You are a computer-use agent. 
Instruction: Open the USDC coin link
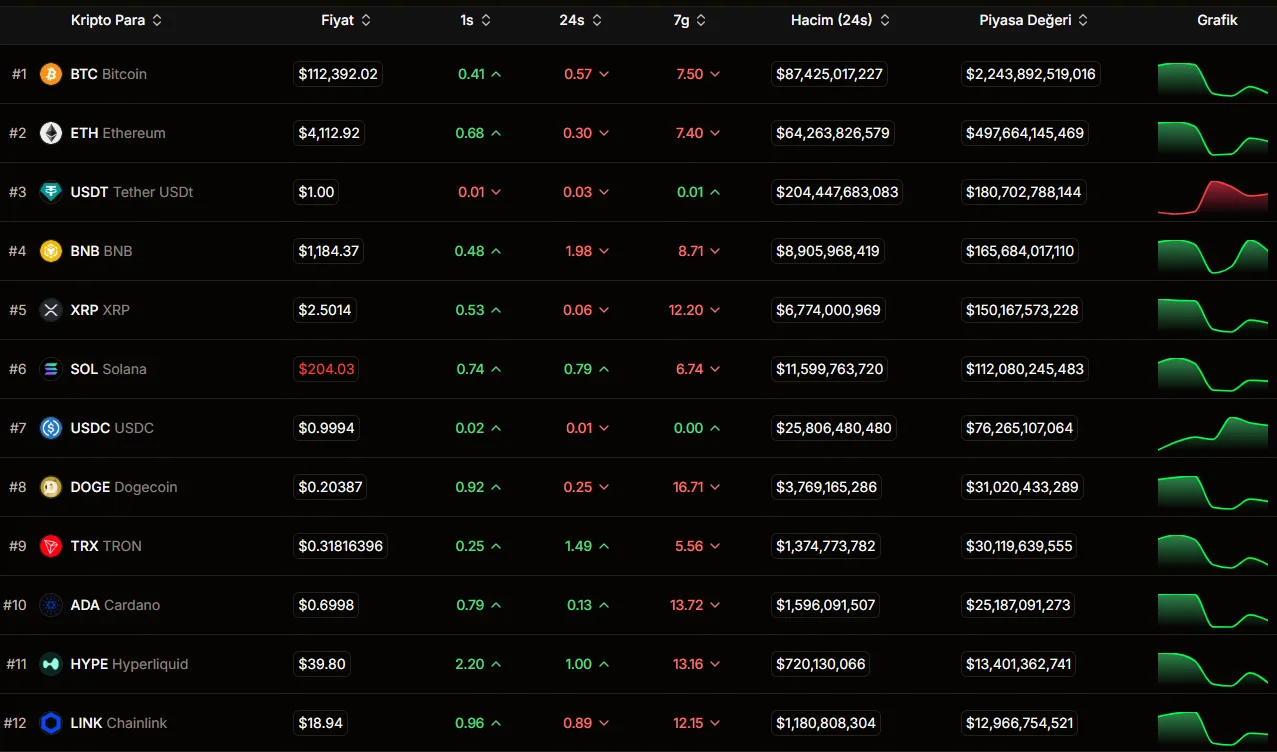click(111, 428)
